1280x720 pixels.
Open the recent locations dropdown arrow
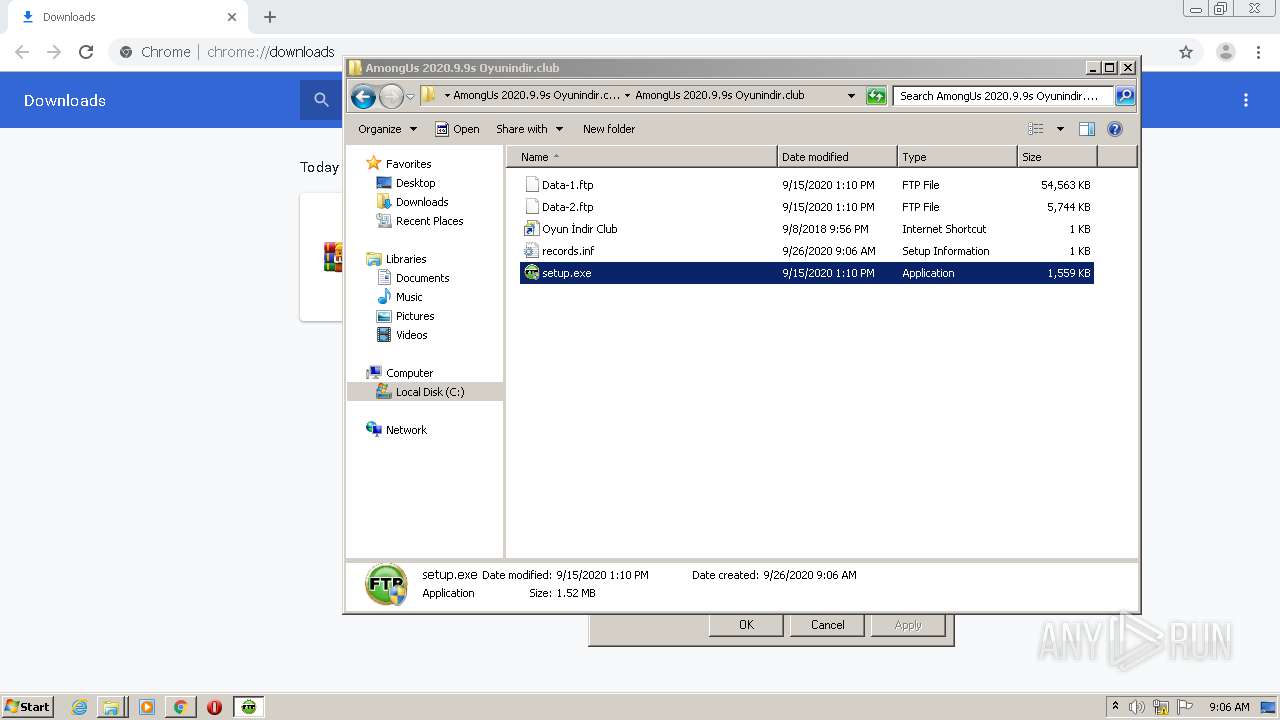coord(410,97)
